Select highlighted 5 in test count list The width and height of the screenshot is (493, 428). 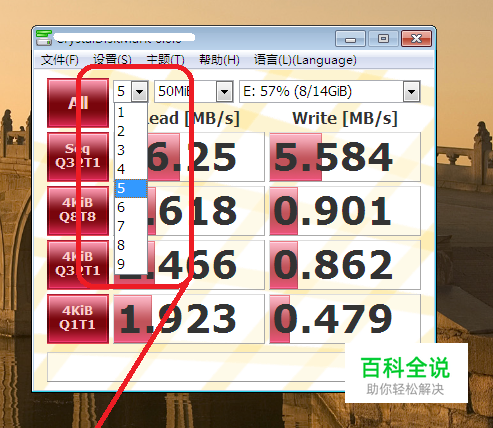tap(131, 188)
